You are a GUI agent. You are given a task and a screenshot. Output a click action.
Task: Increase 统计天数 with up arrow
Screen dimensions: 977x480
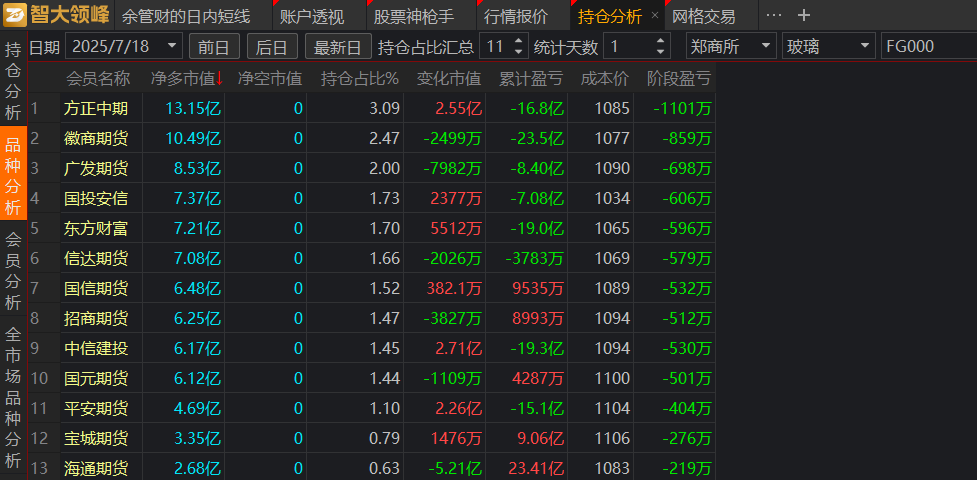point(660,40)
